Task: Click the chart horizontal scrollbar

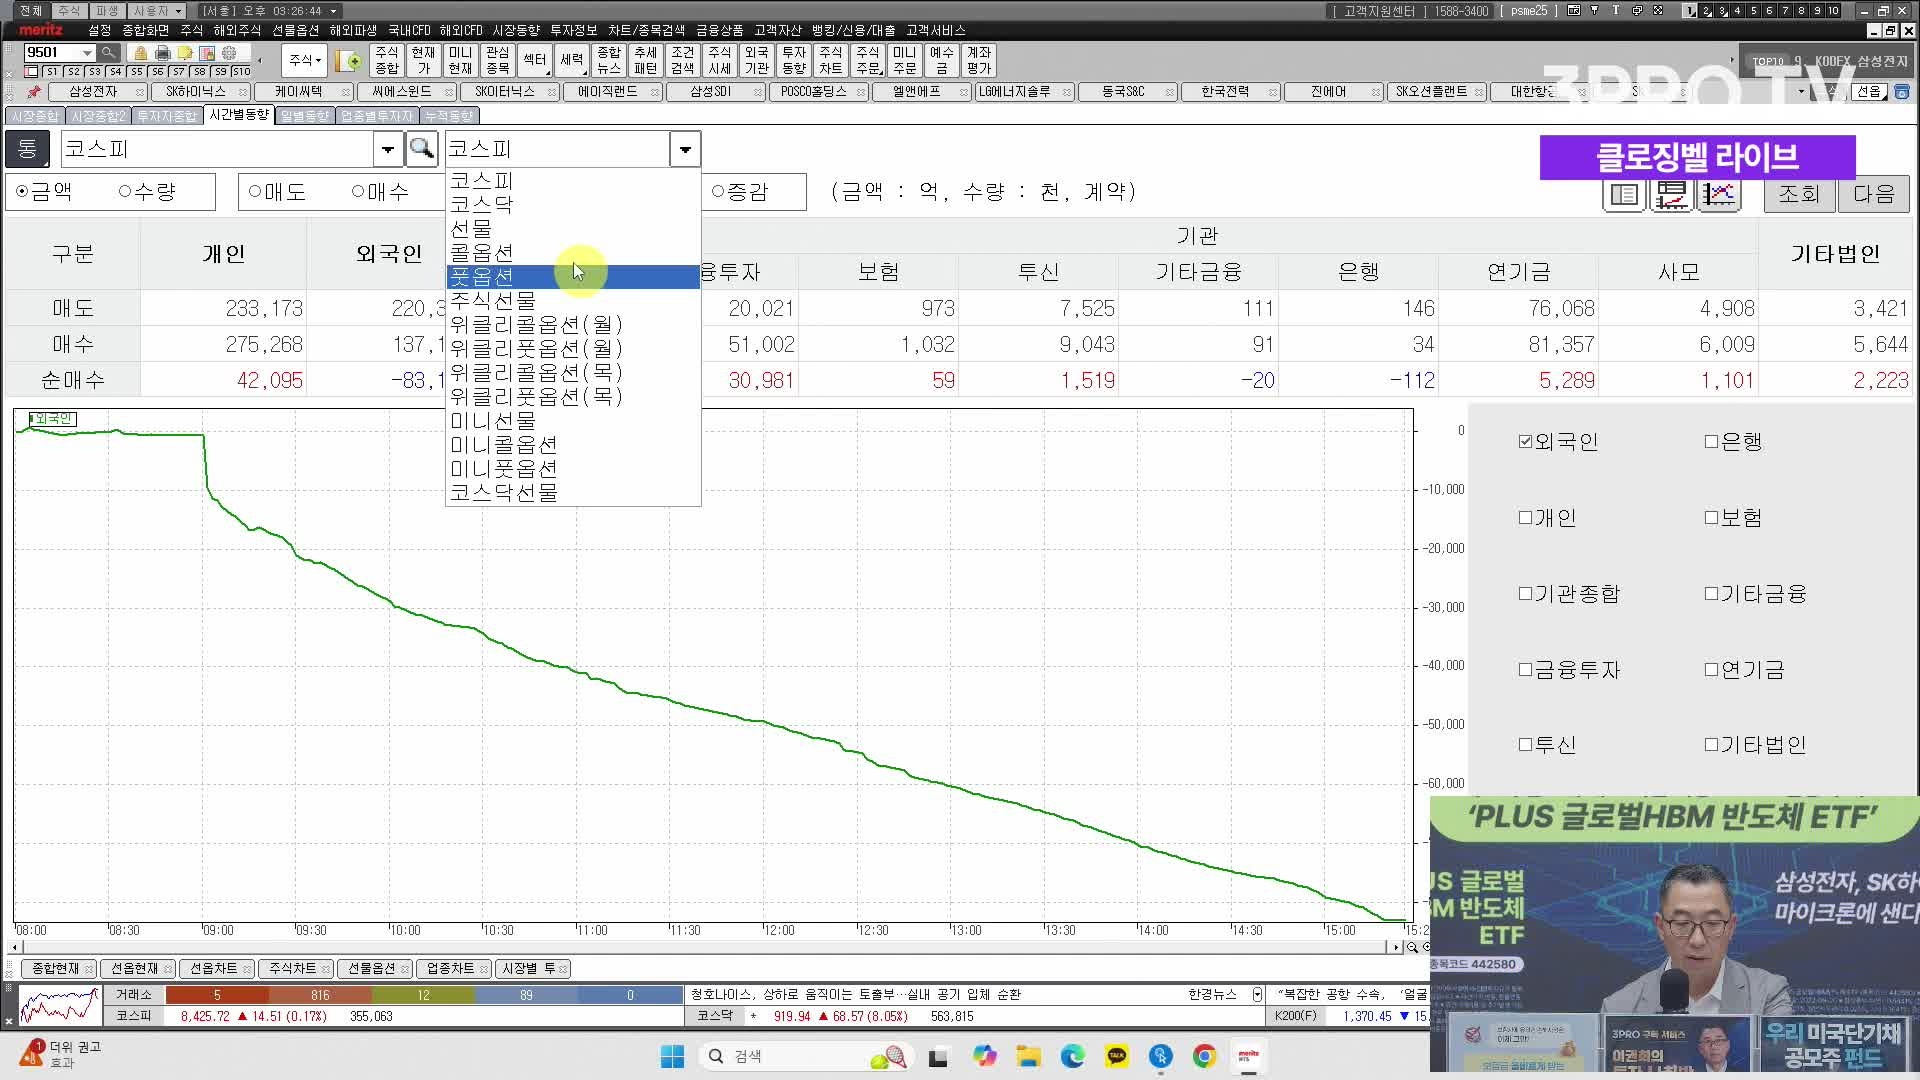Action: click(707, 947)
